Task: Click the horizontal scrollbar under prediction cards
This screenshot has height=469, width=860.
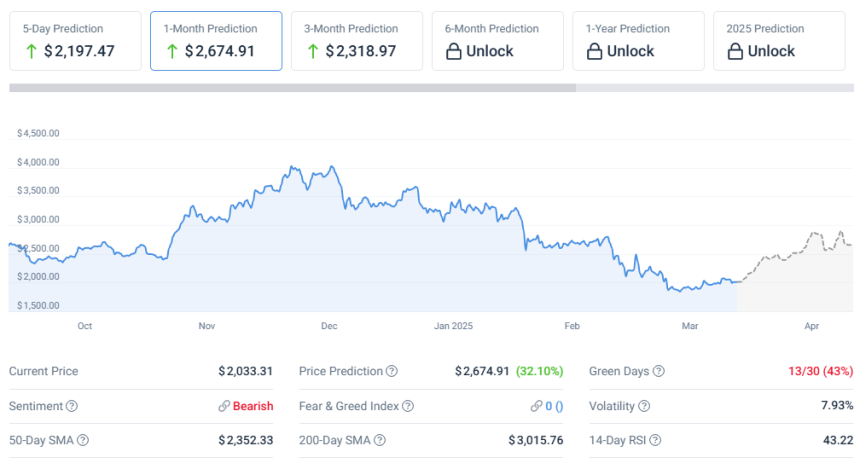Action: point(292,88)
